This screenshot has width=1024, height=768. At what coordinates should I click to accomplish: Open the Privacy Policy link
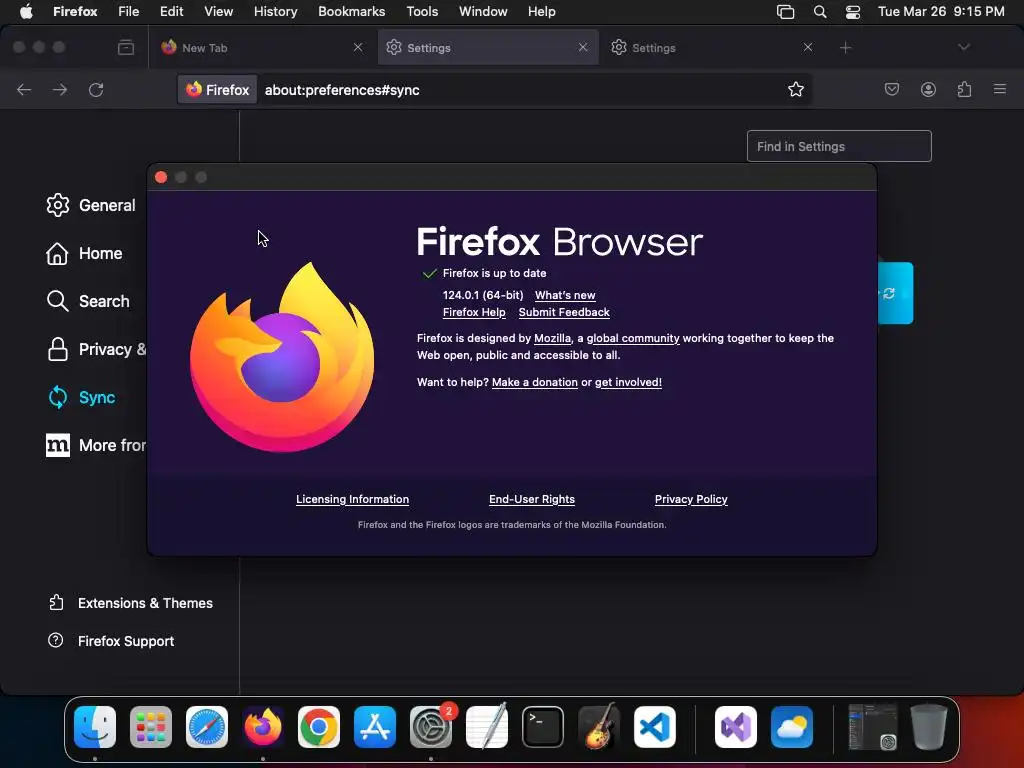[x=691, y=499]
